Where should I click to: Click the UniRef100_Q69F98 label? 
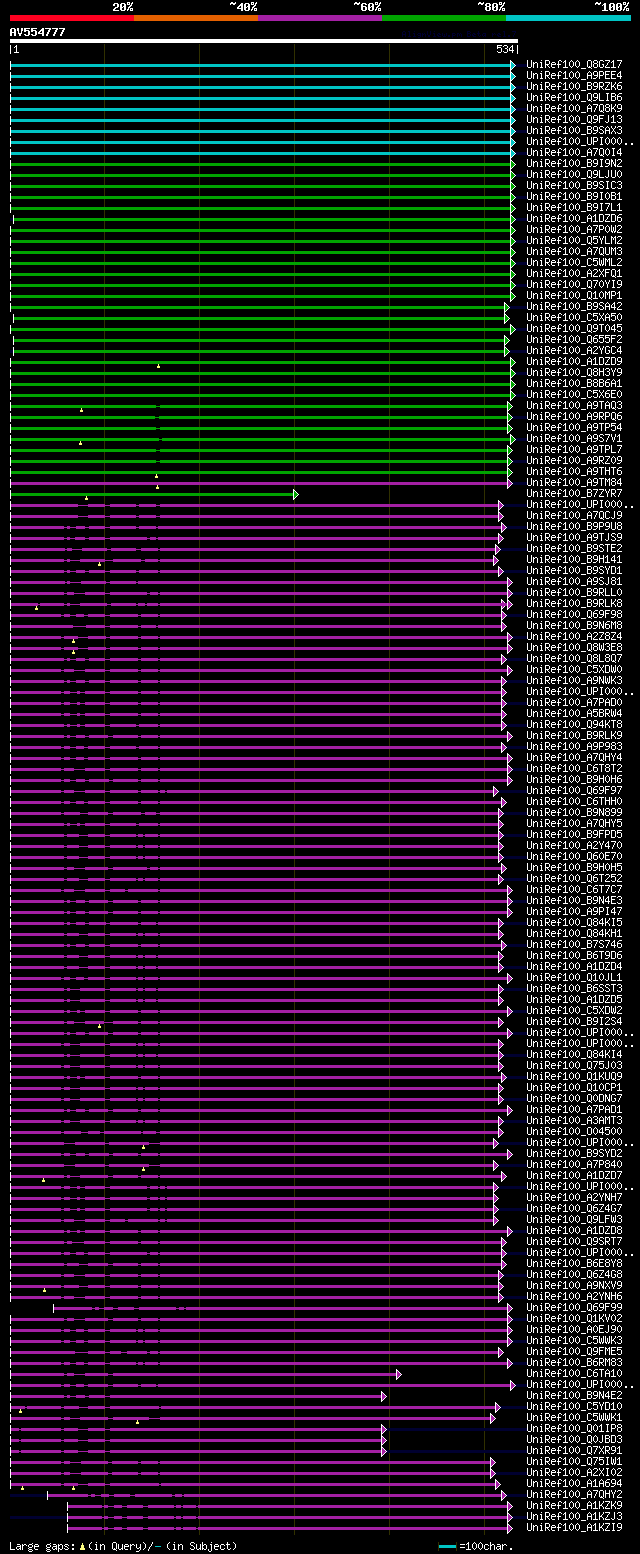tap(574, 614)
